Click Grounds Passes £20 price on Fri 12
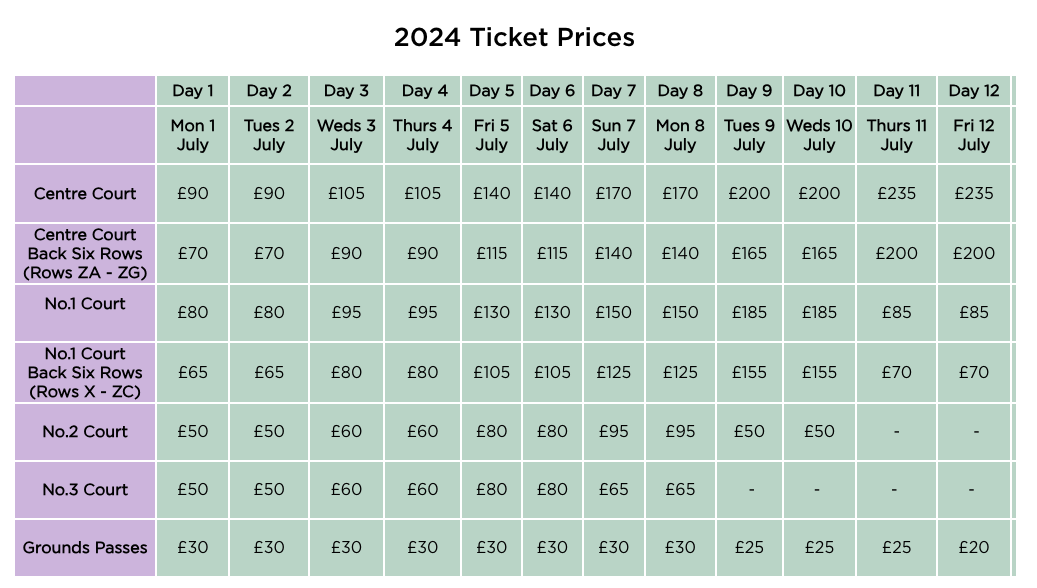Viewport: 1037px width, 588px height. (x=974, y=548)
